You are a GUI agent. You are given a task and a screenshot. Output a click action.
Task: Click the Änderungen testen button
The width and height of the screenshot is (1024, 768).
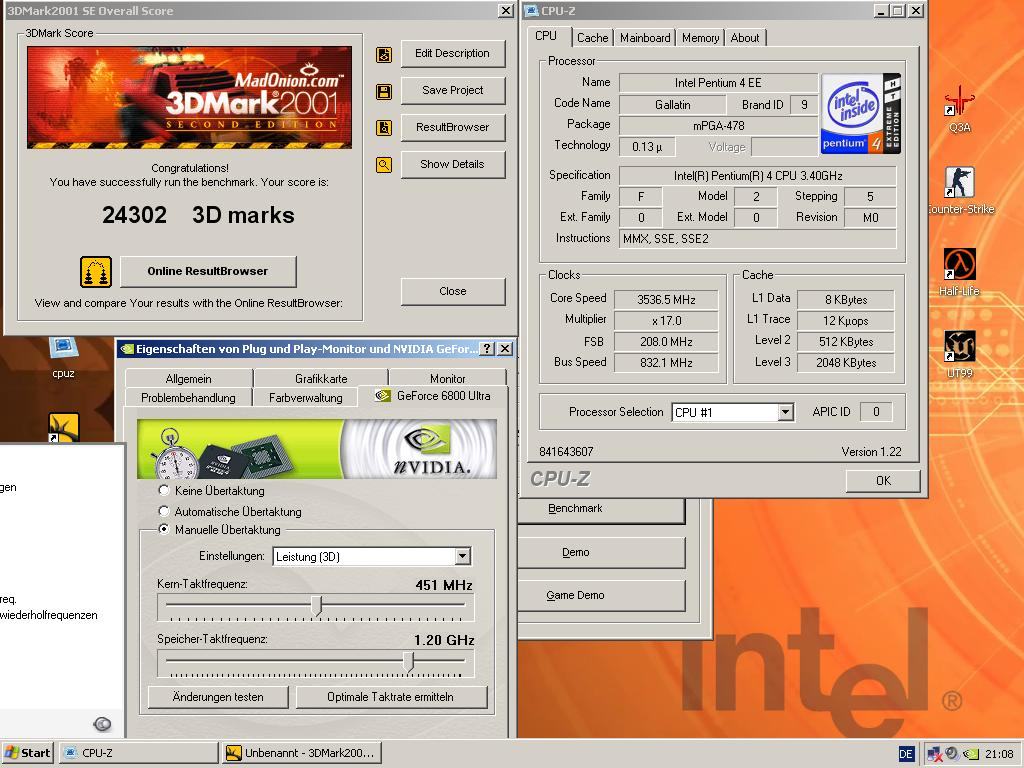(218, 697)
